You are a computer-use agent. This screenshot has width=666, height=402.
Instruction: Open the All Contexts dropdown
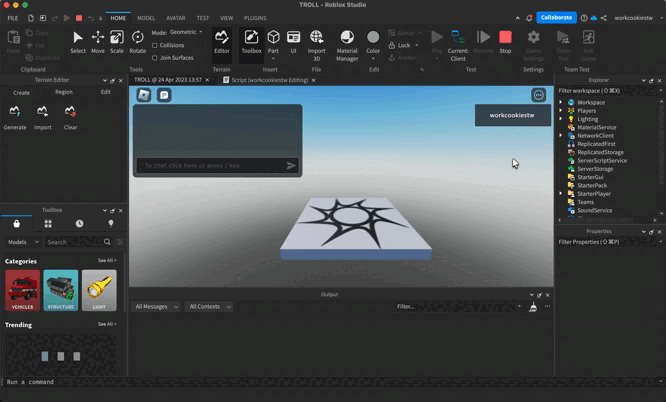pyautogui.click(x=210, y=306)
